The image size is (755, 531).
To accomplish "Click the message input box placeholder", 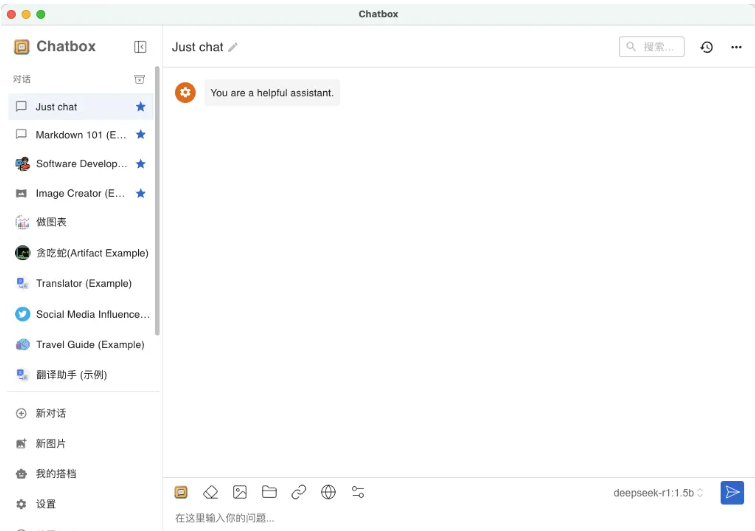I will [224, 518].
